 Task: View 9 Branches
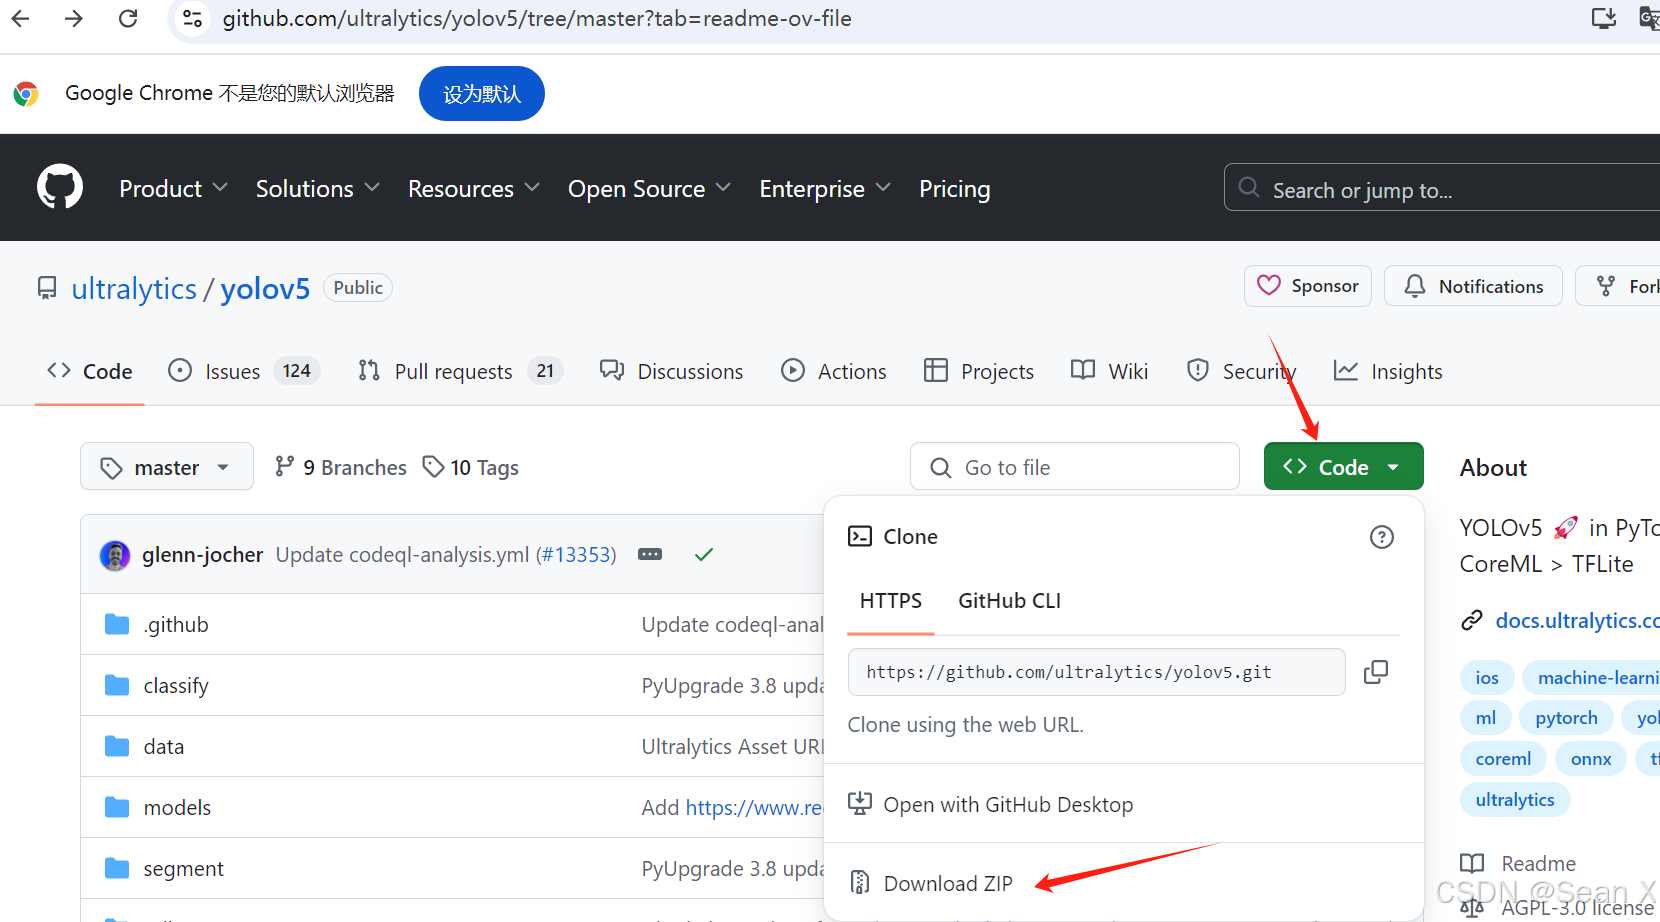pos(341,467)
